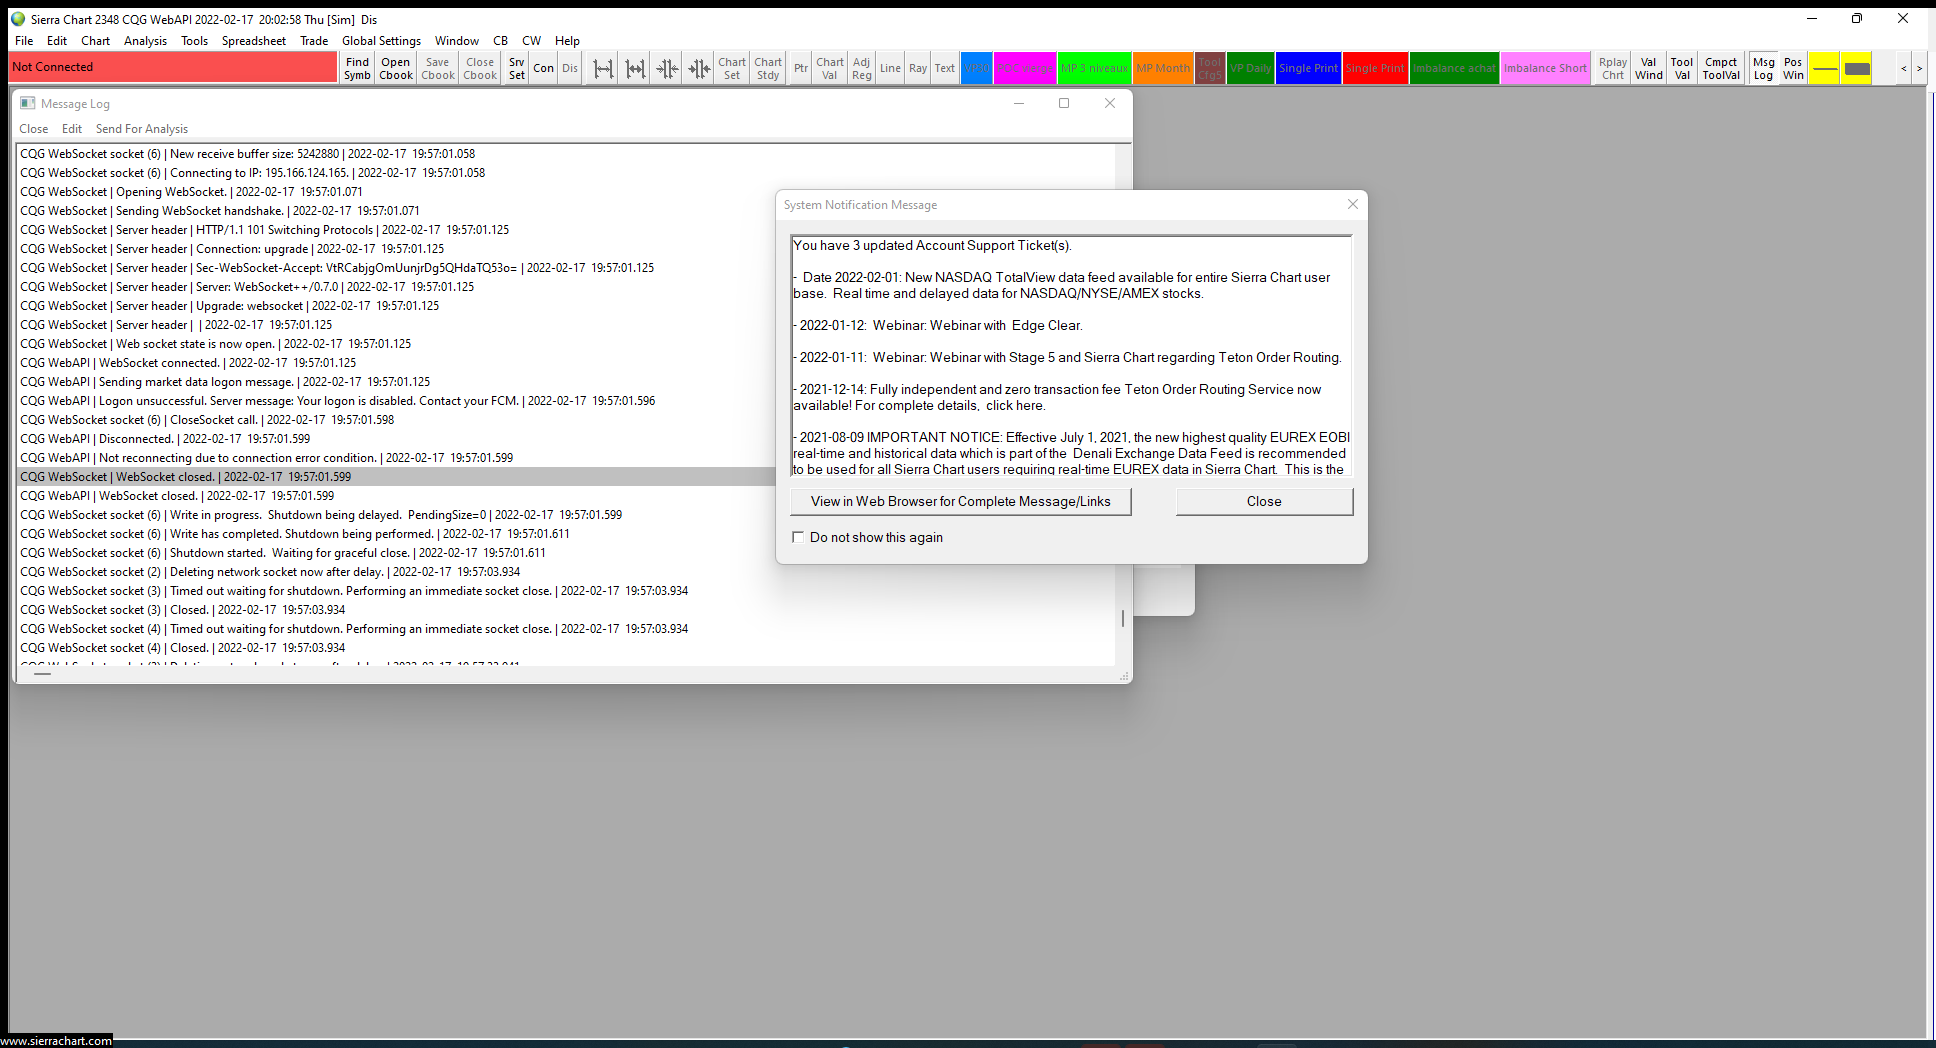Open the Analysis menu
Viewport: 1936px width, 1048px height.
(x=146, y=41)
